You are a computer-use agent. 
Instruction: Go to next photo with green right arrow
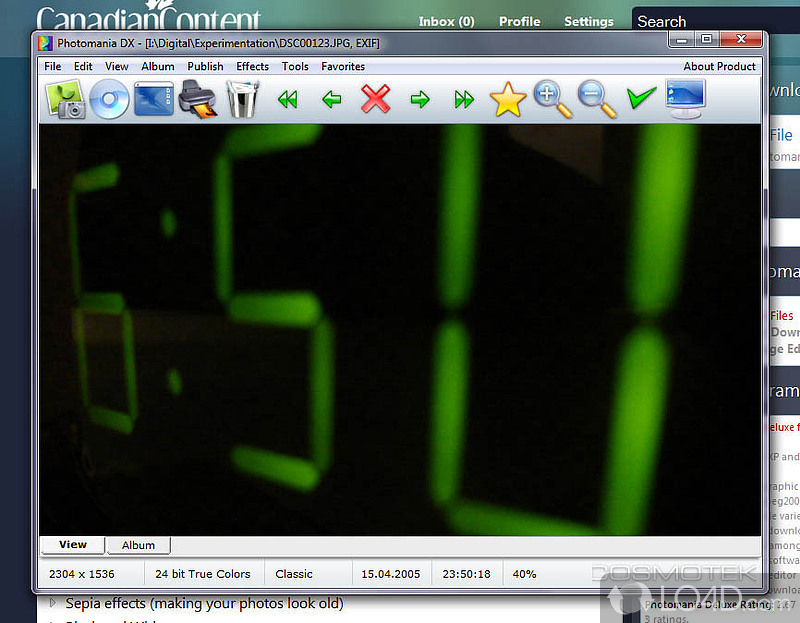[x=420, y=99]
